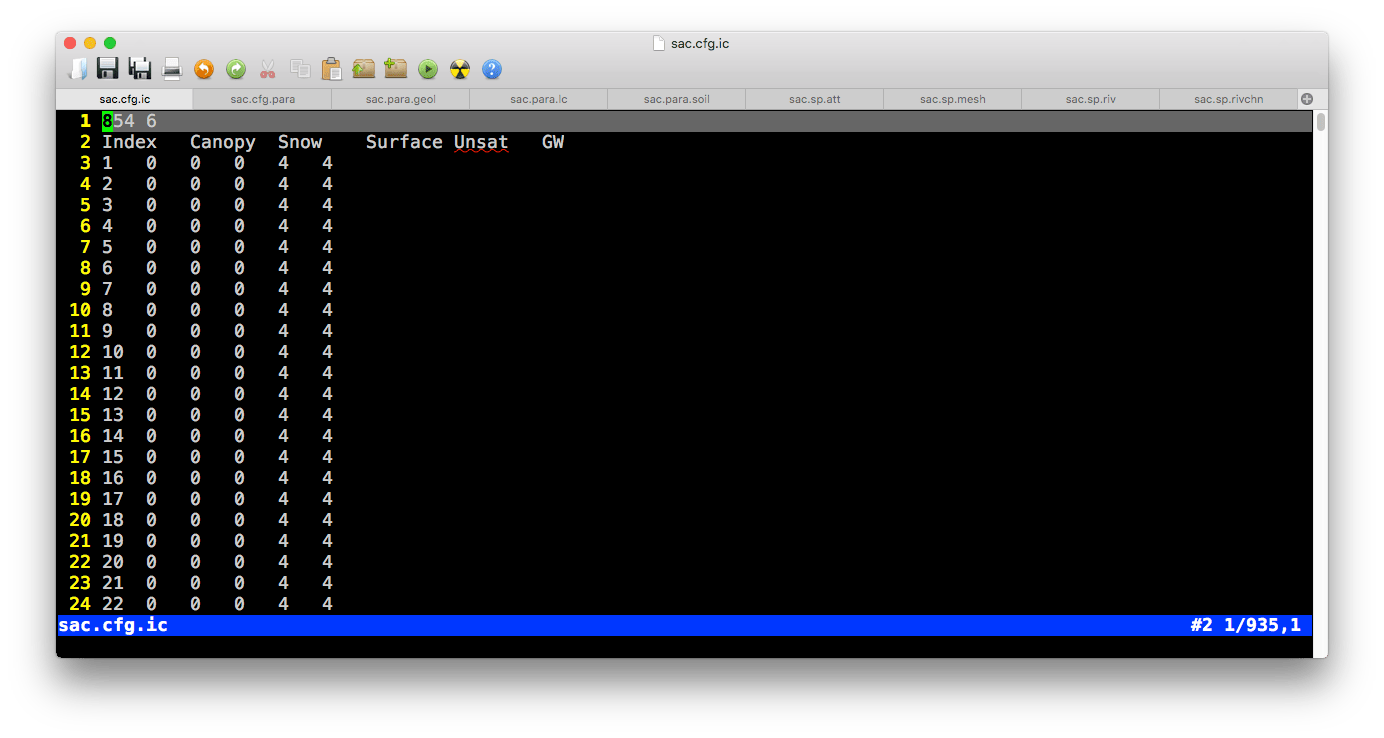This screenshot has height=738, width=1384.
Task: Click line number 12 in the gutter
Action: click(80, 352)
